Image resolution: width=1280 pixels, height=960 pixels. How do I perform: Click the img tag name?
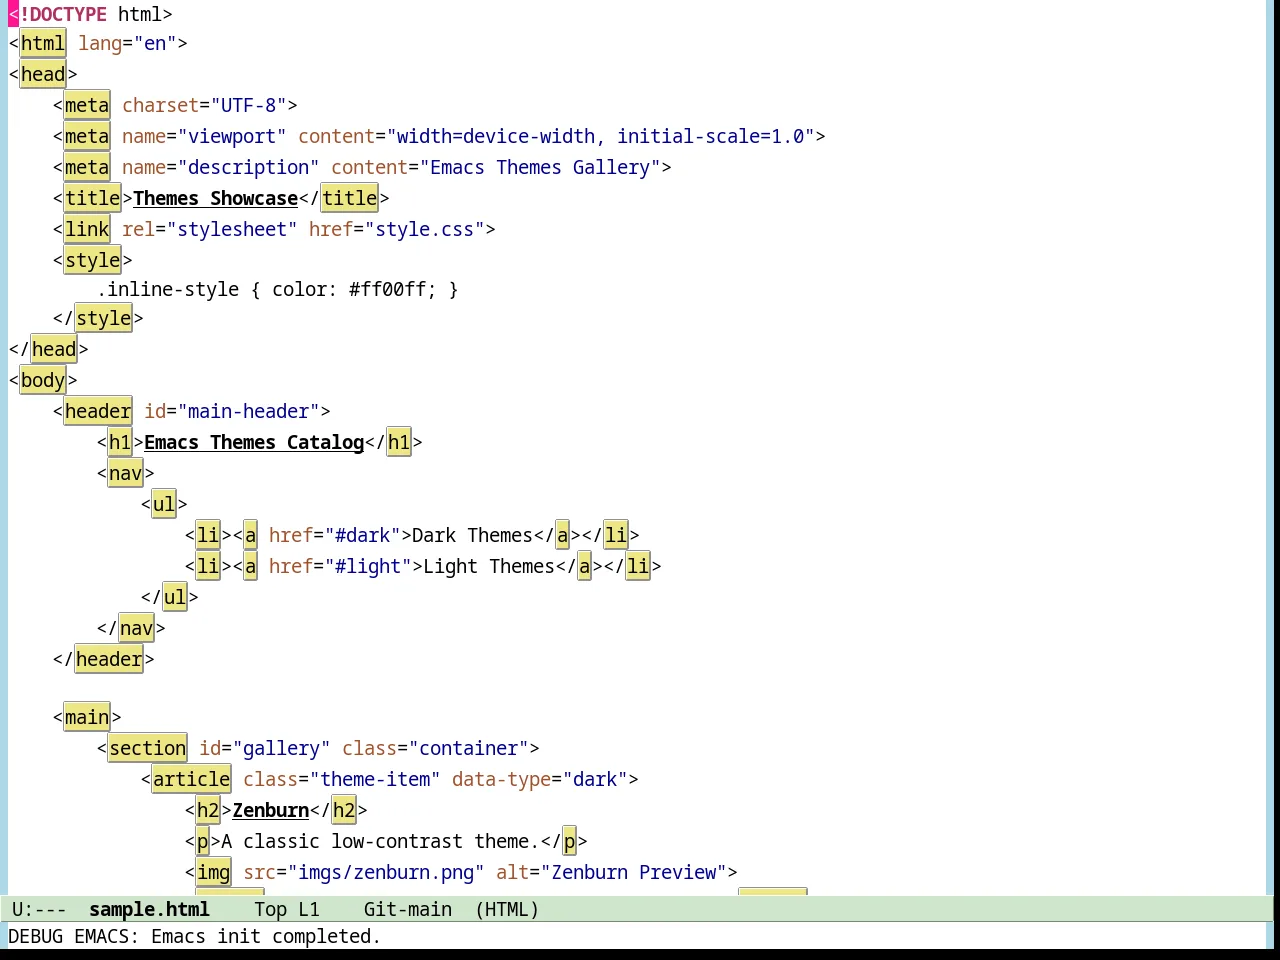click(213, 872)
